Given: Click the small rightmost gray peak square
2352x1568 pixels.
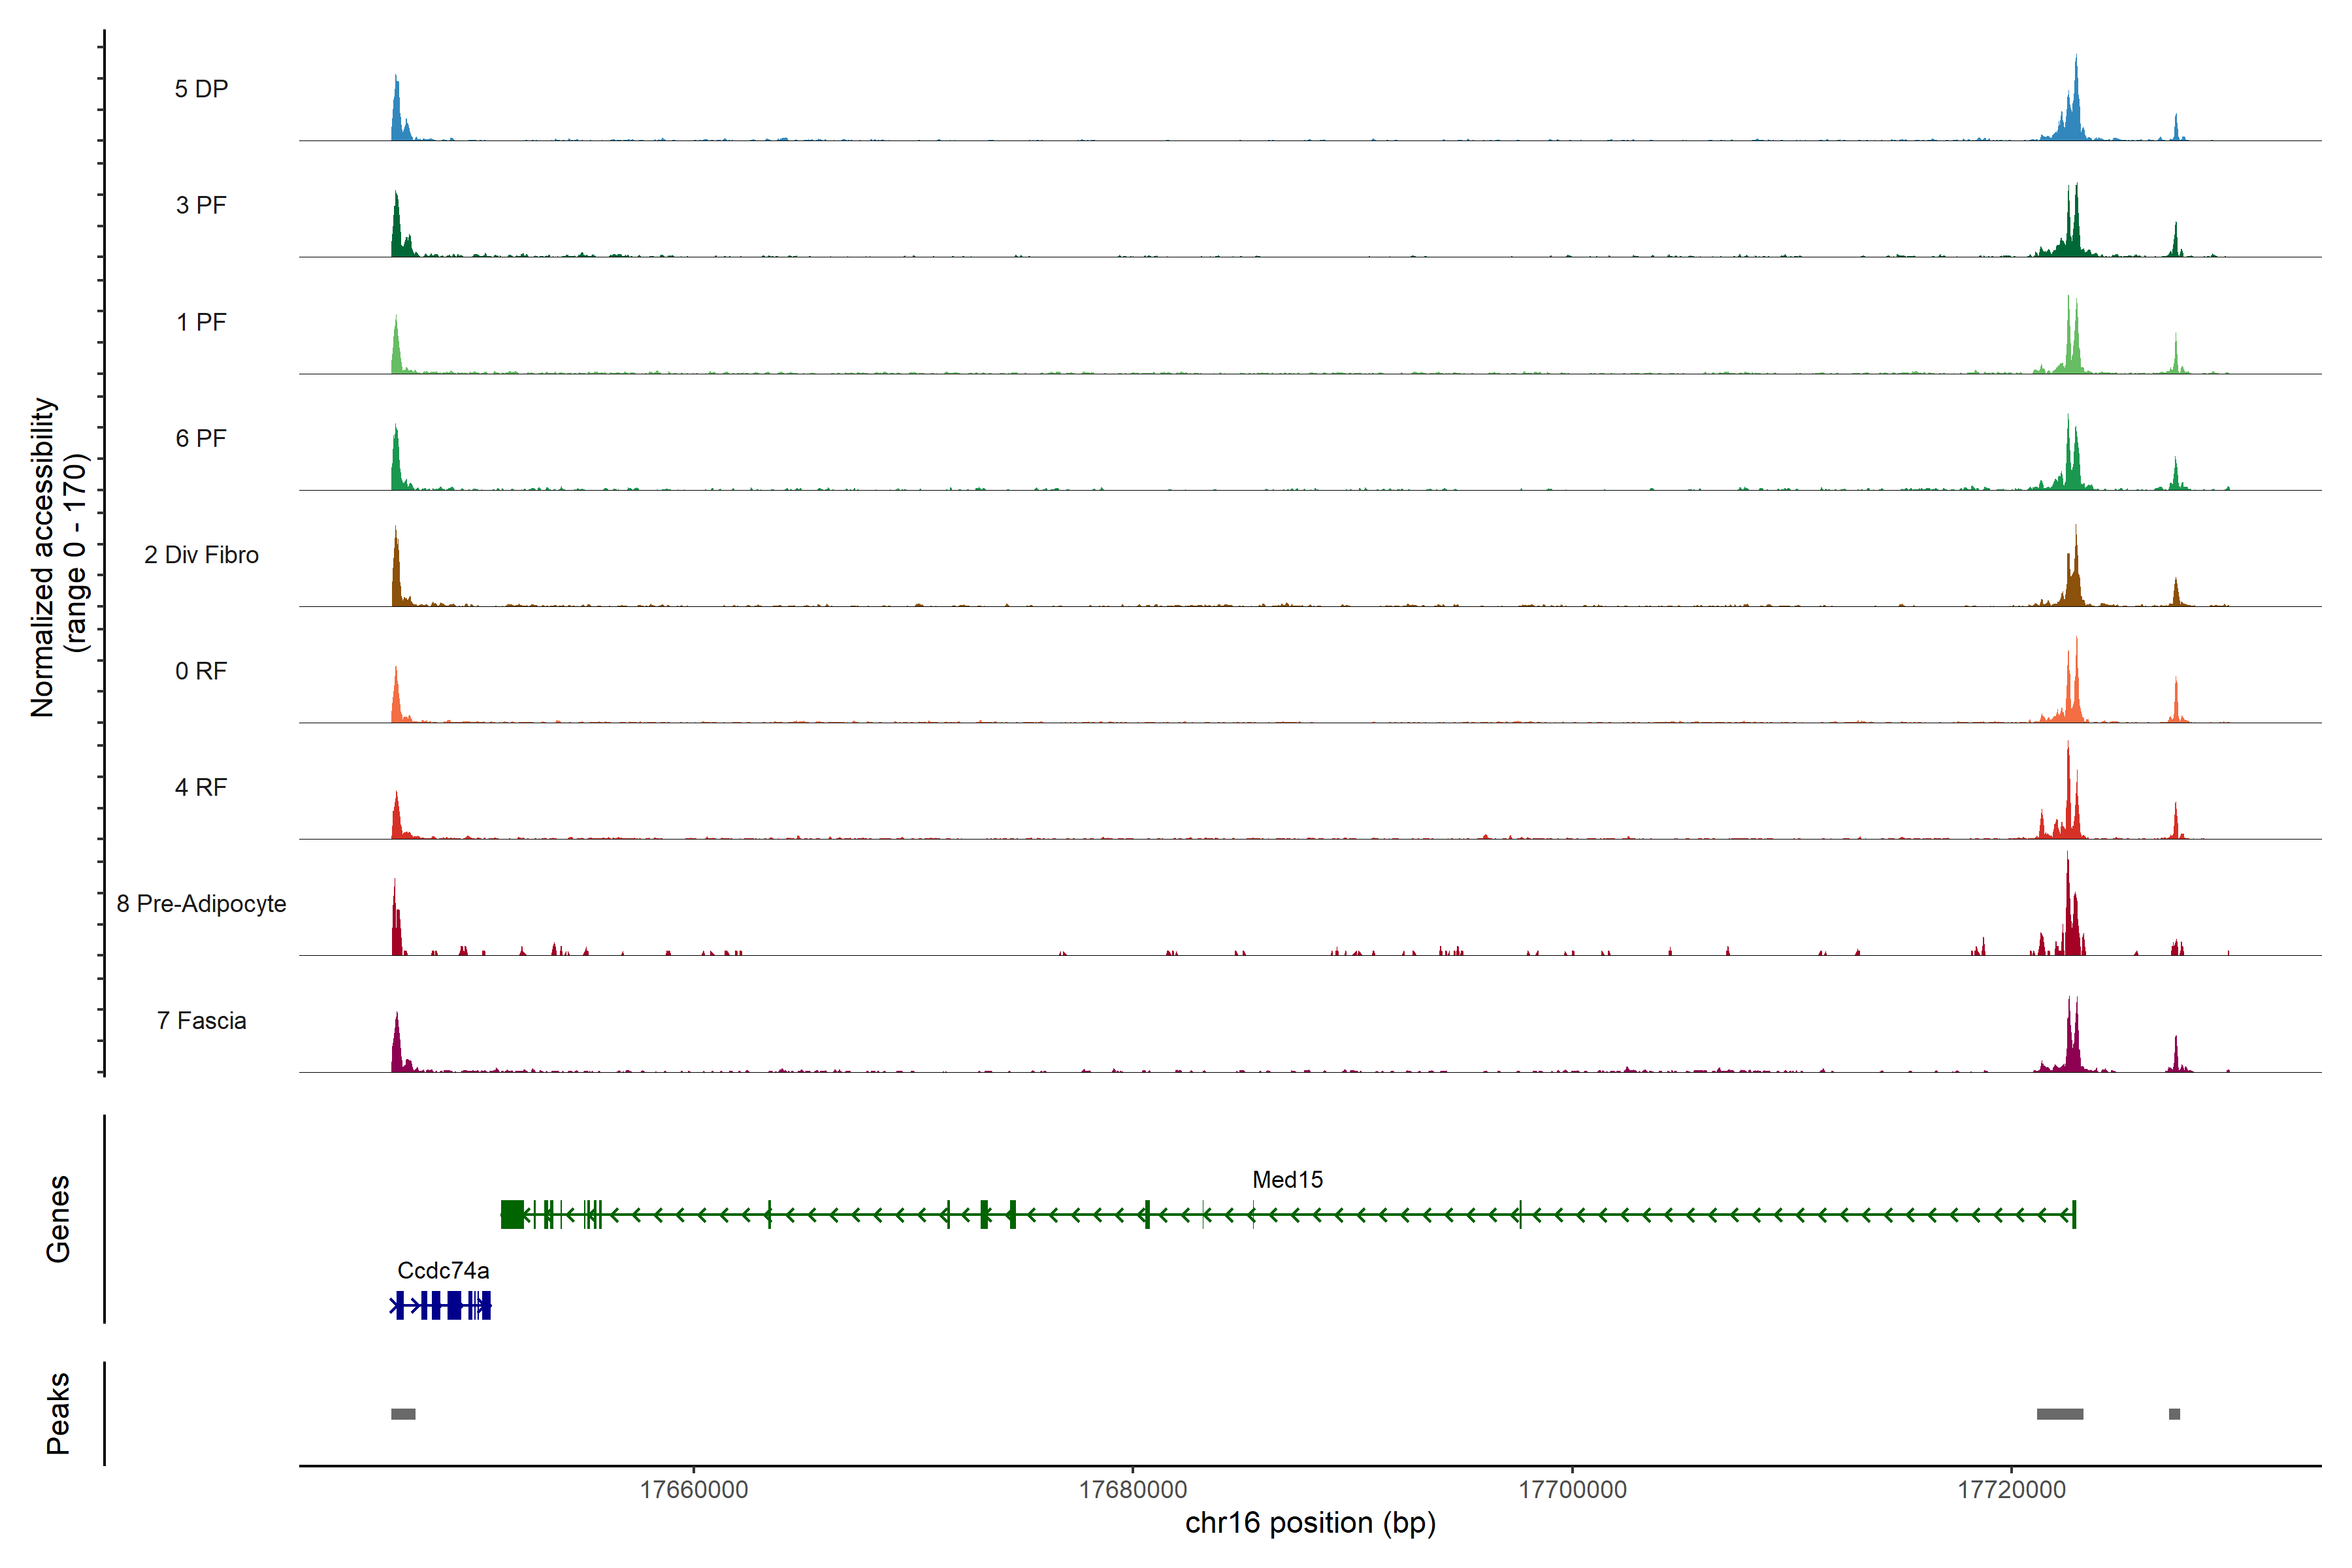Looking at the screenshot, I should 2174,1414.
